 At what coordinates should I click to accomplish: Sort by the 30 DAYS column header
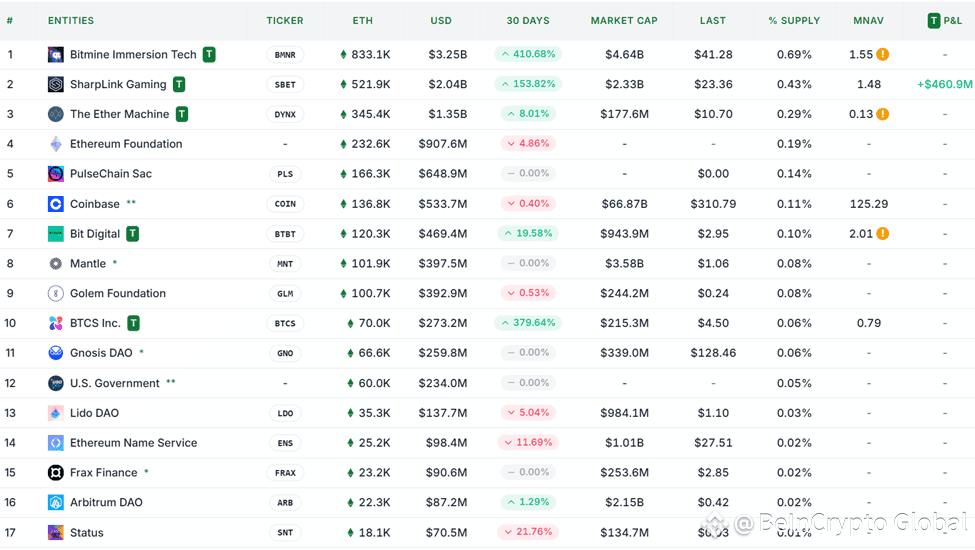click(528, 21)
